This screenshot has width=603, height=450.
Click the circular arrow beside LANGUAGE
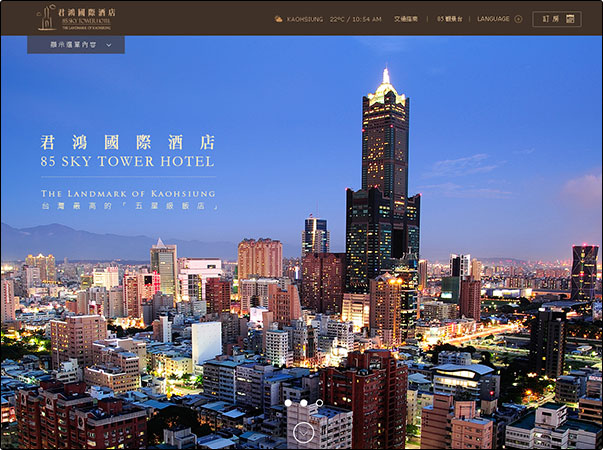pos(518,19)
